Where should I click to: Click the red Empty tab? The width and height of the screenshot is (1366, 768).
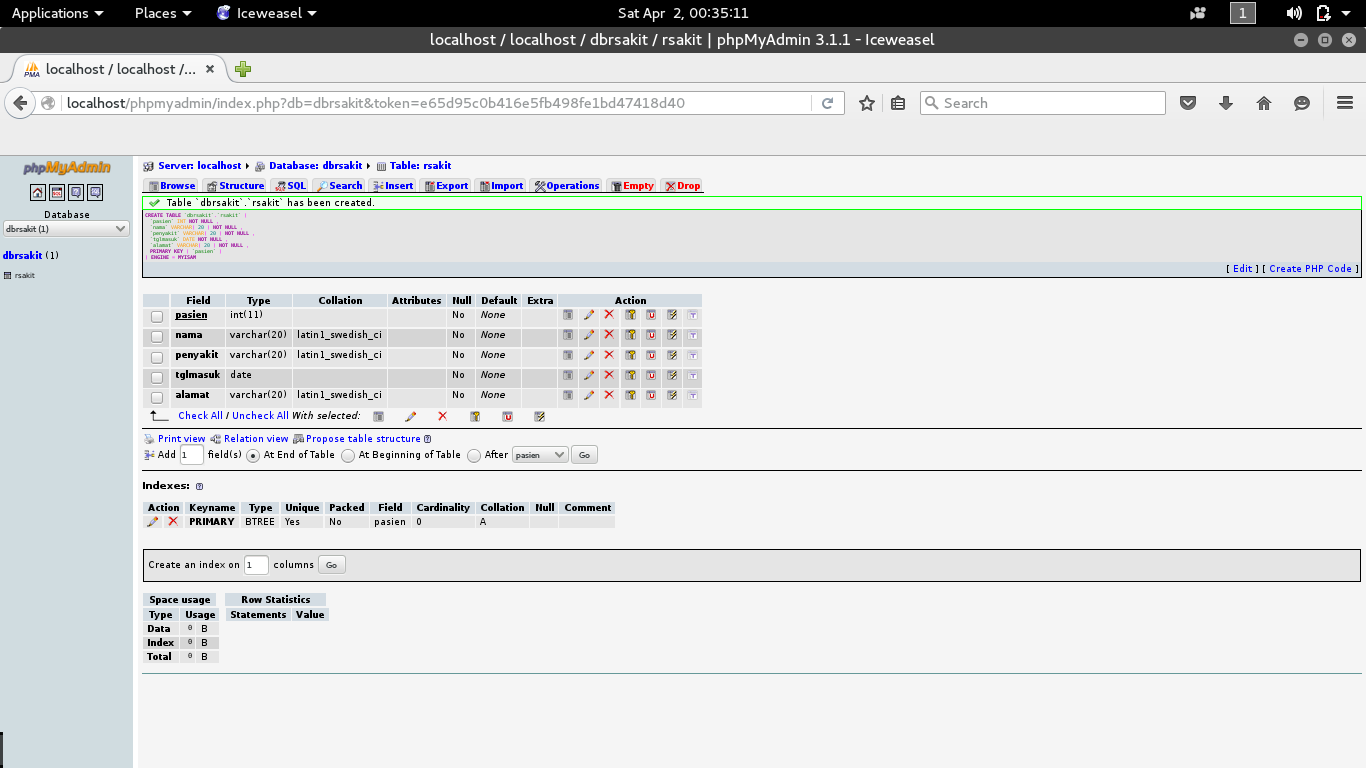(x=631, y=186)
